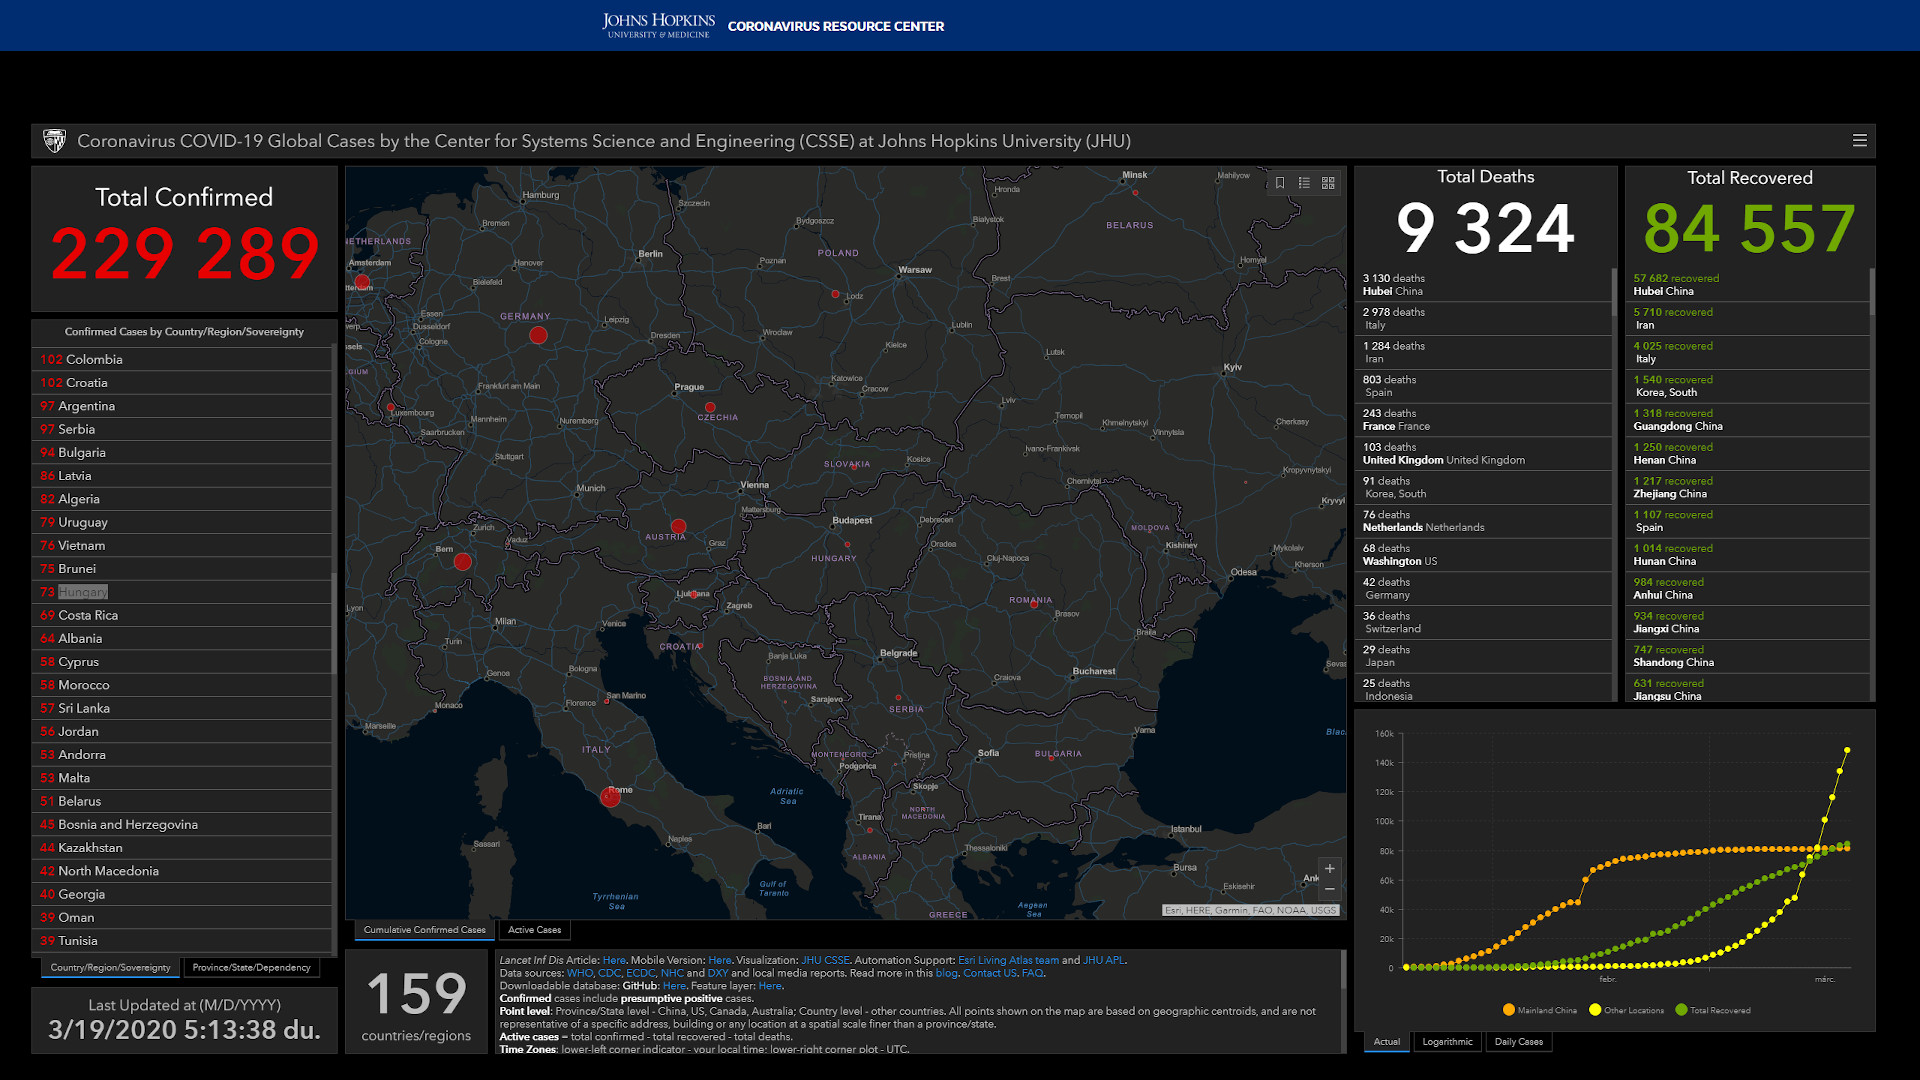
Task: Select the red marker at Rome, Italy
Action: [x=610, y=797]
